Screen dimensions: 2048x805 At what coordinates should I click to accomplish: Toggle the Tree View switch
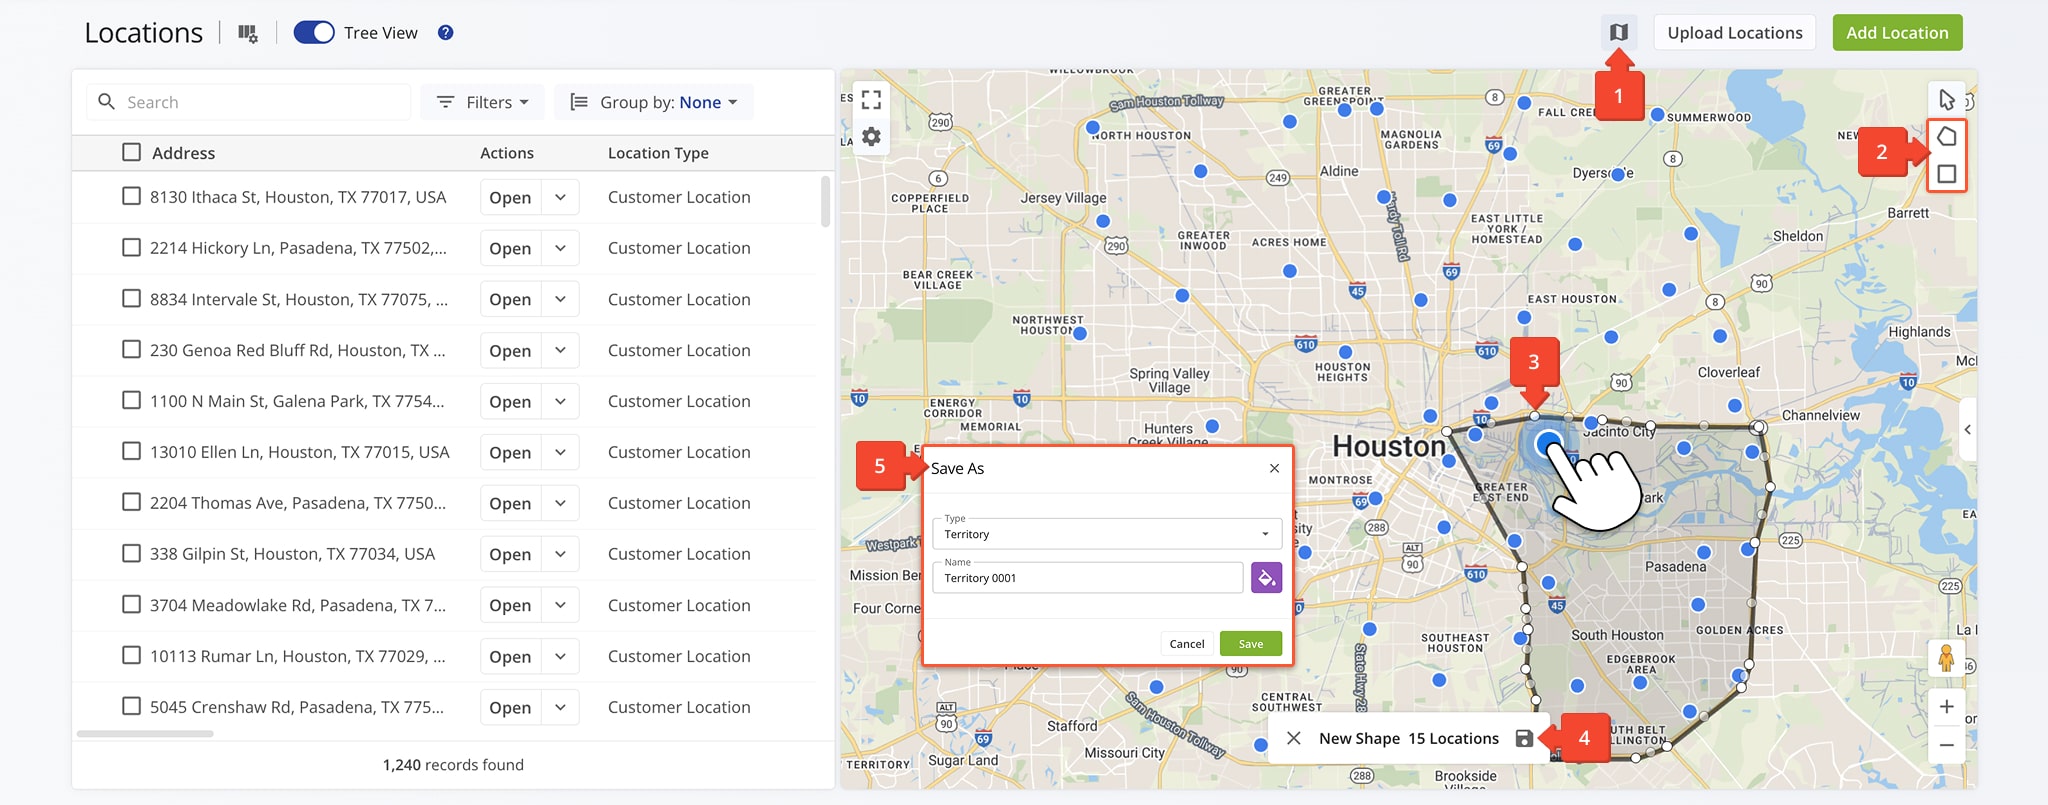[314, 33]
